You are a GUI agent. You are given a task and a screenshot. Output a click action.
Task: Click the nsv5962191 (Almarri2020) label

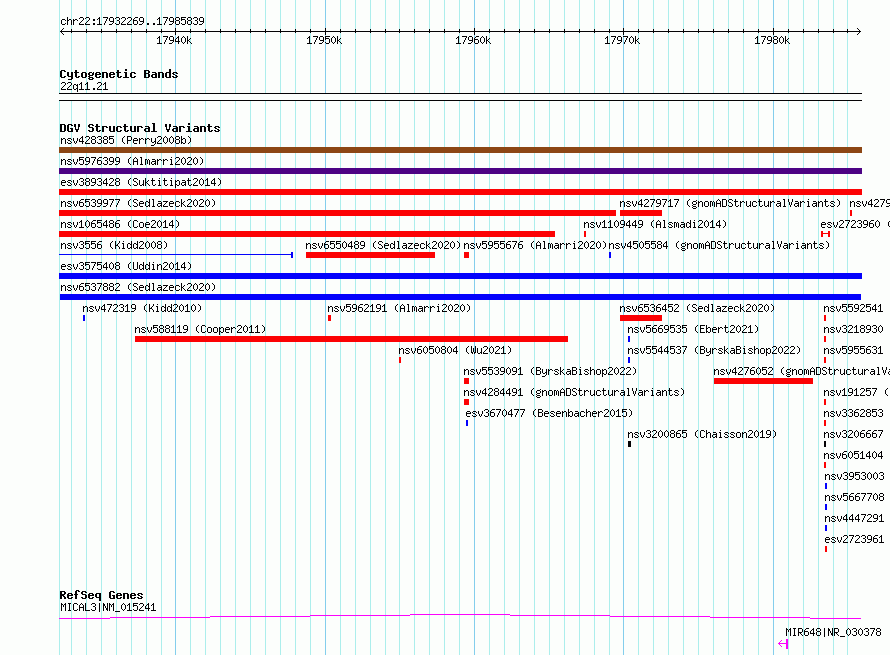click(x=399, y=308)
